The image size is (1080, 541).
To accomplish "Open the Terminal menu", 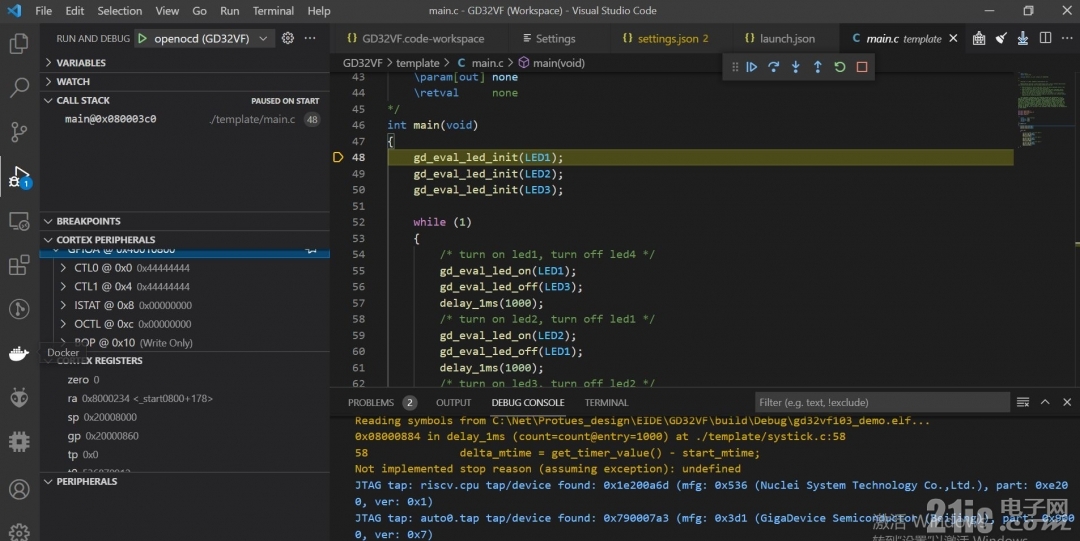I will 273,11.
